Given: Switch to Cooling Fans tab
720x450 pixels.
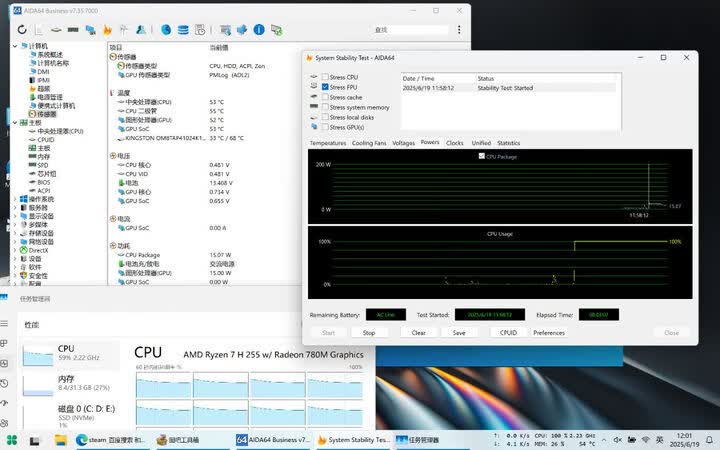Looking at the screenshot, I should click(x=369, y=143).
